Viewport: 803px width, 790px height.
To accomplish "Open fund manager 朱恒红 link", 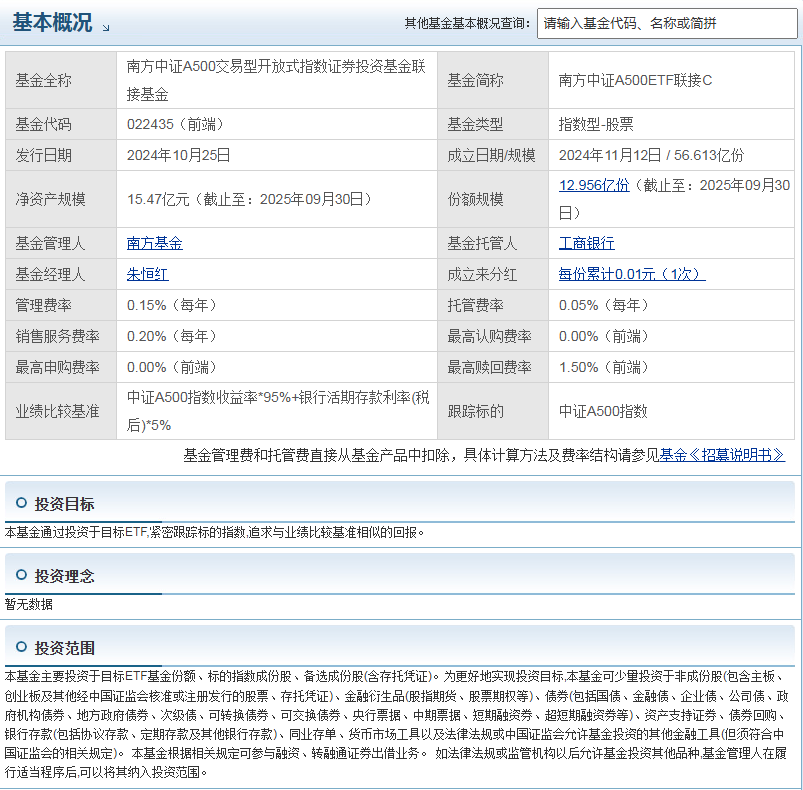I will [x=147, y=274].
